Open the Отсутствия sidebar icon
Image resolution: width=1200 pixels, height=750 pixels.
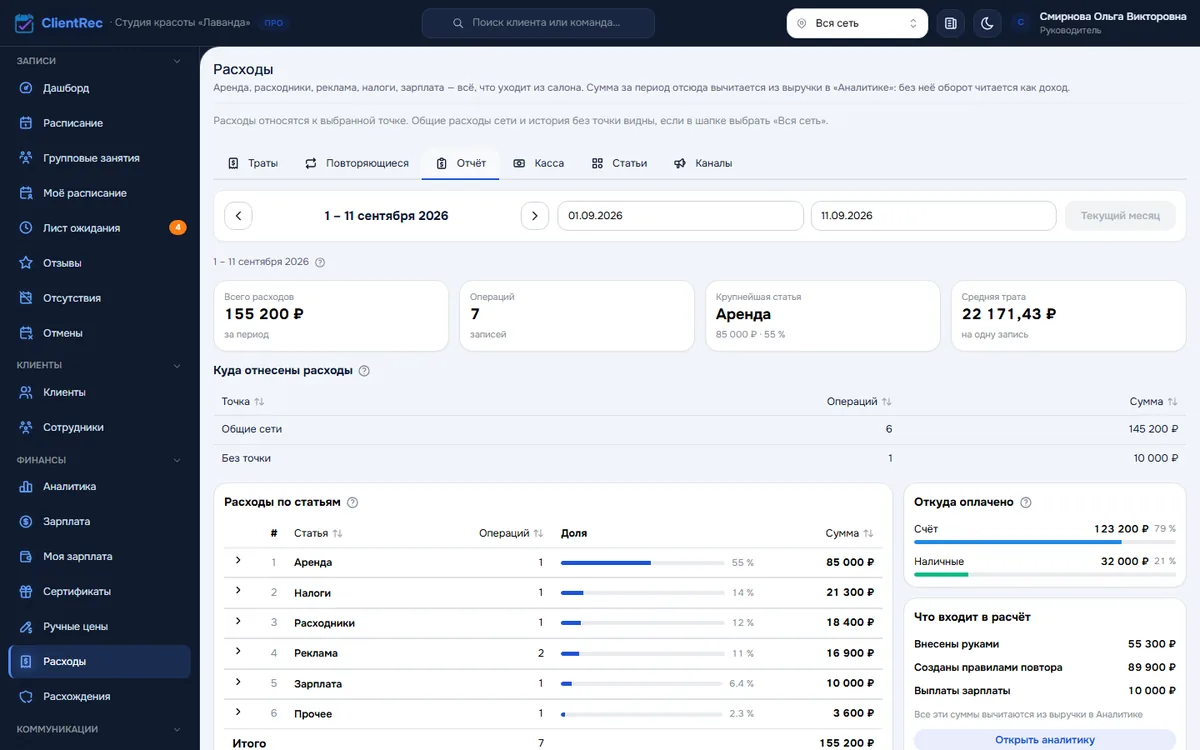point(26,298)
